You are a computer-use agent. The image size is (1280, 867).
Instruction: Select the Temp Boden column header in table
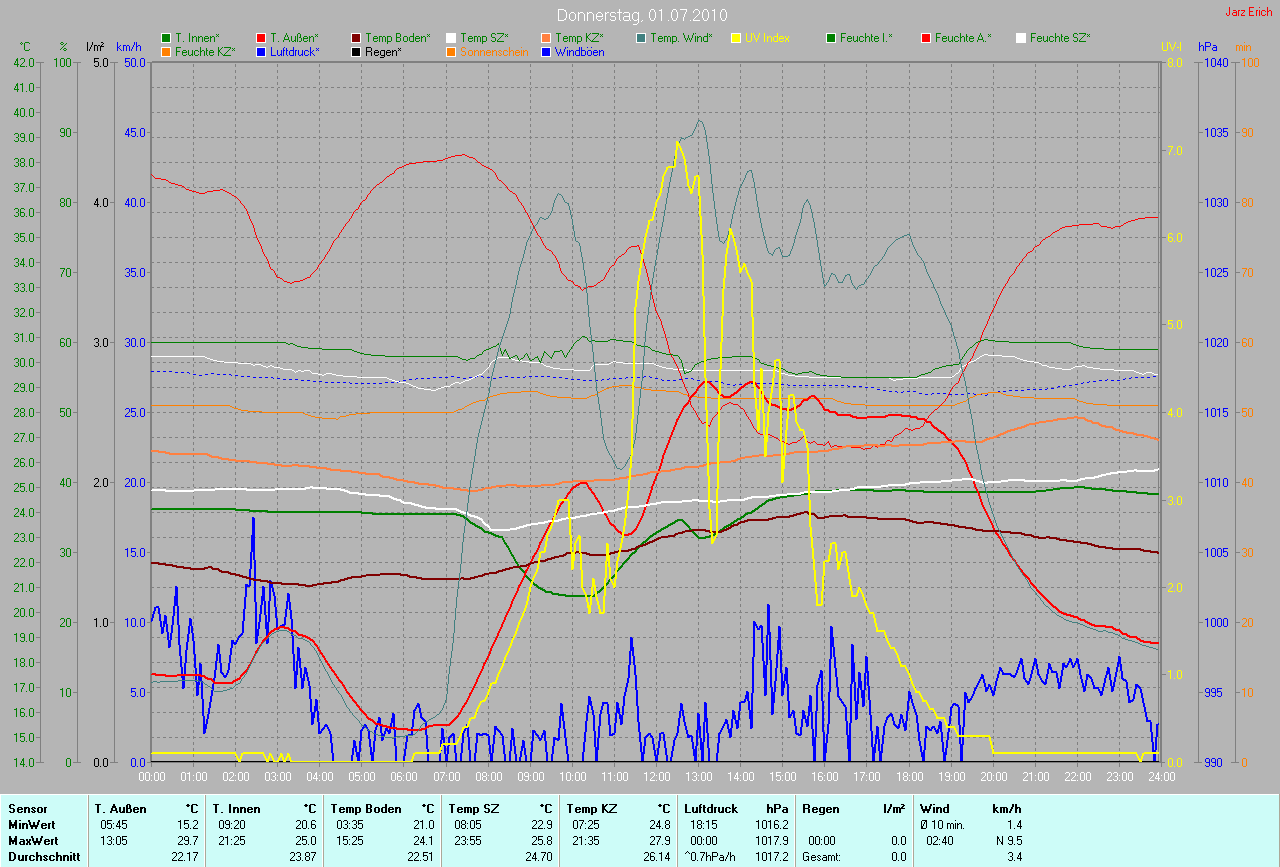(x=366, y=808)
